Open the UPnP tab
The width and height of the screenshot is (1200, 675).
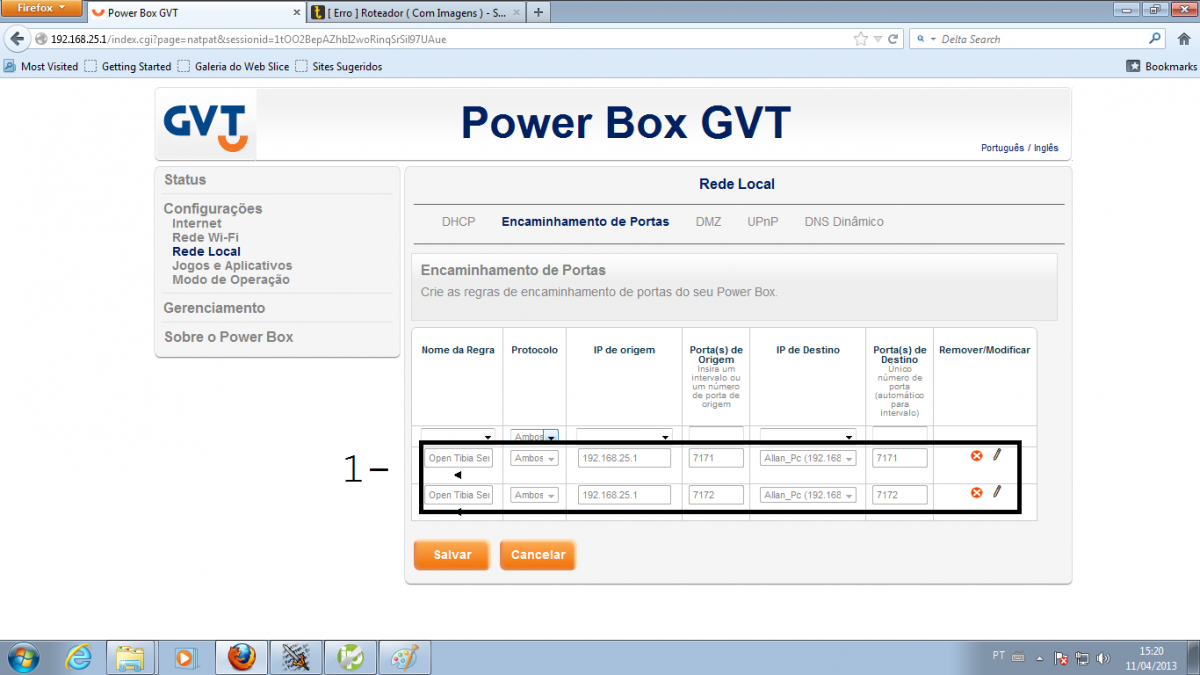click(x=762, y=222)
